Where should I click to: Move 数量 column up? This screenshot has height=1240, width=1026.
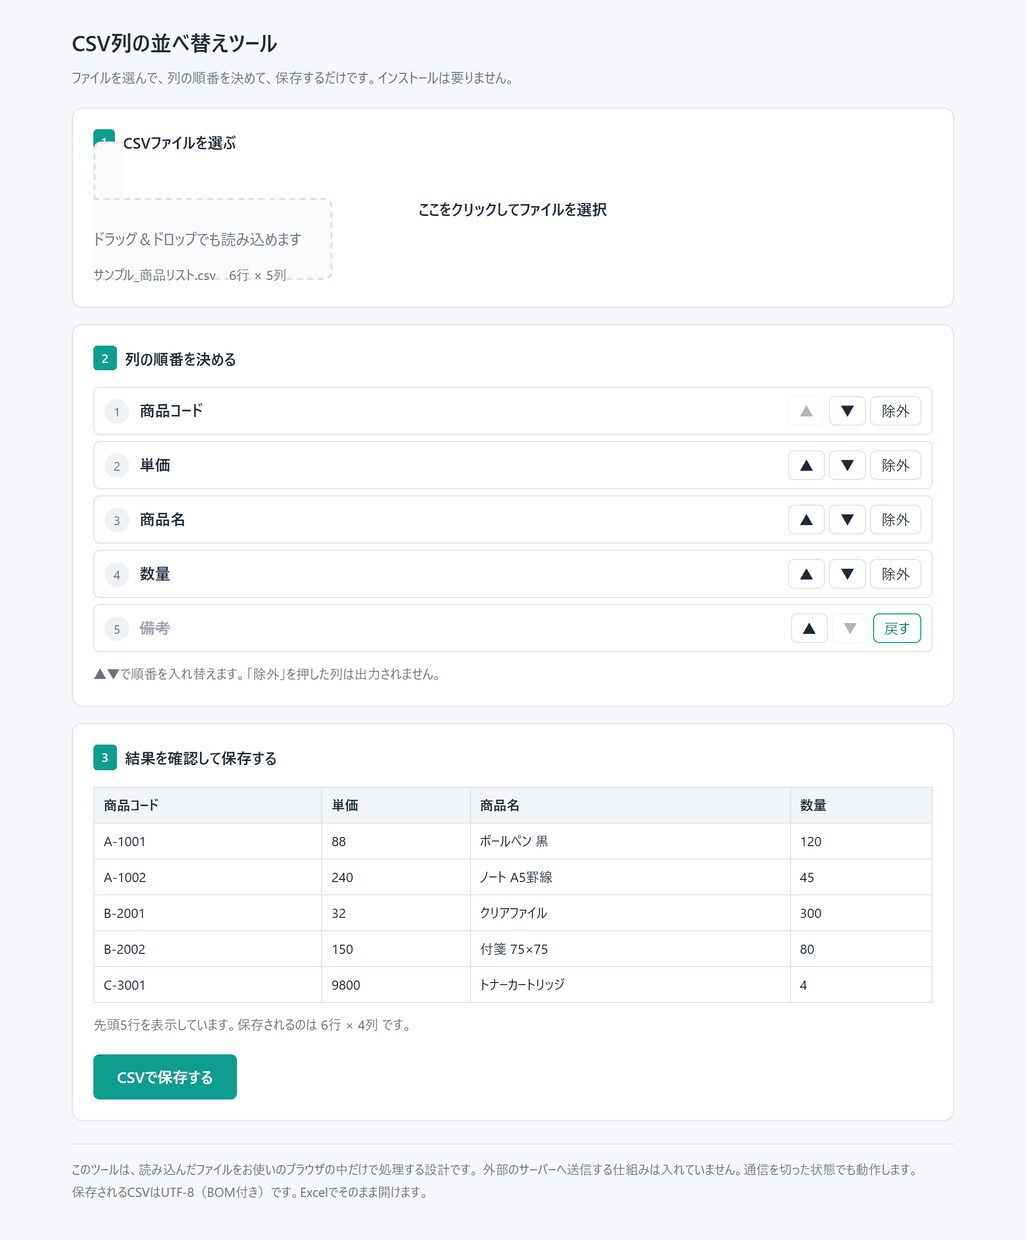click(x=806, y=574)
